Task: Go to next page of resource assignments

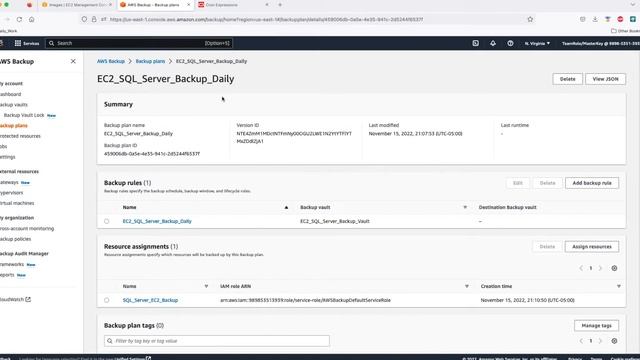Action: pyautogui.click(x=600, y=268)
